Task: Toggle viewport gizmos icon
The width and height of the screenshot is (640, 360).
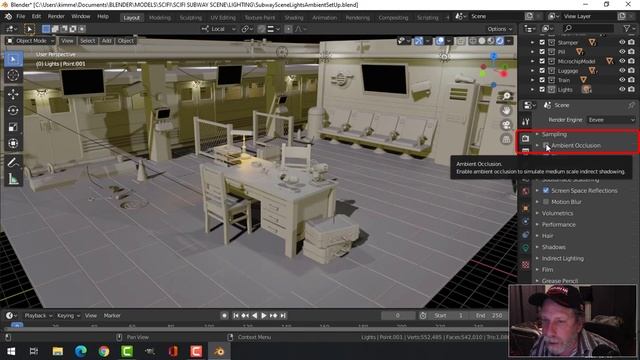Action: click(x=419, y=41)
